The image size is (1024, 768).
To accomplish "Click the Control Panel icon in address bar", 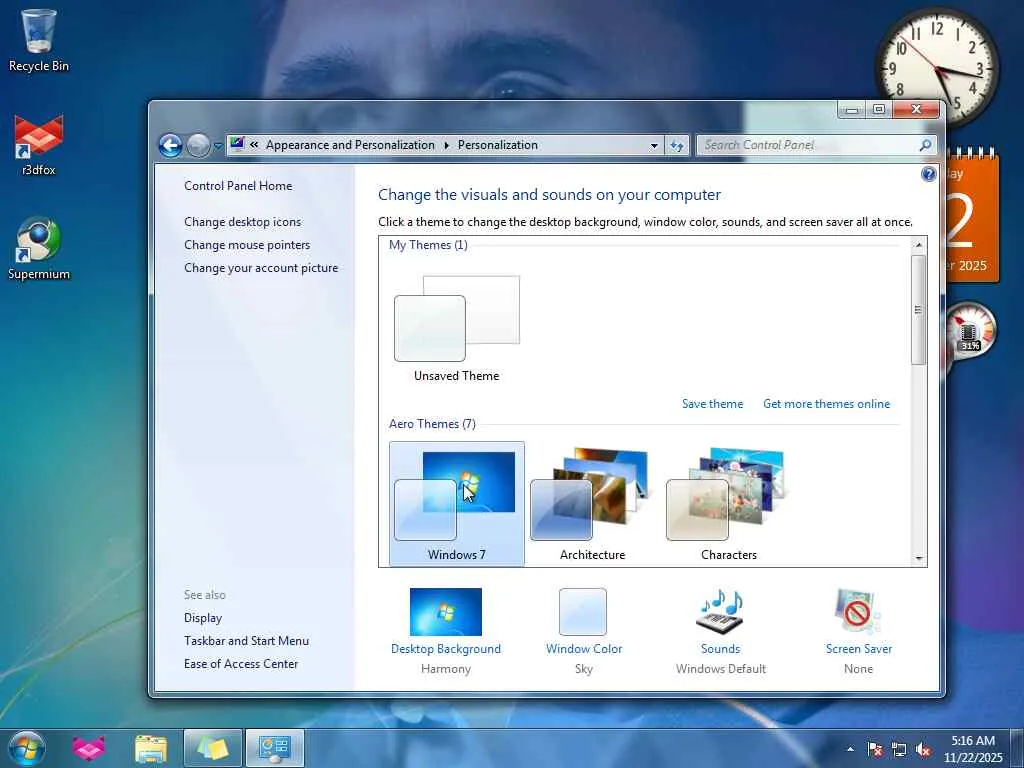I will [x=237, y=144].
